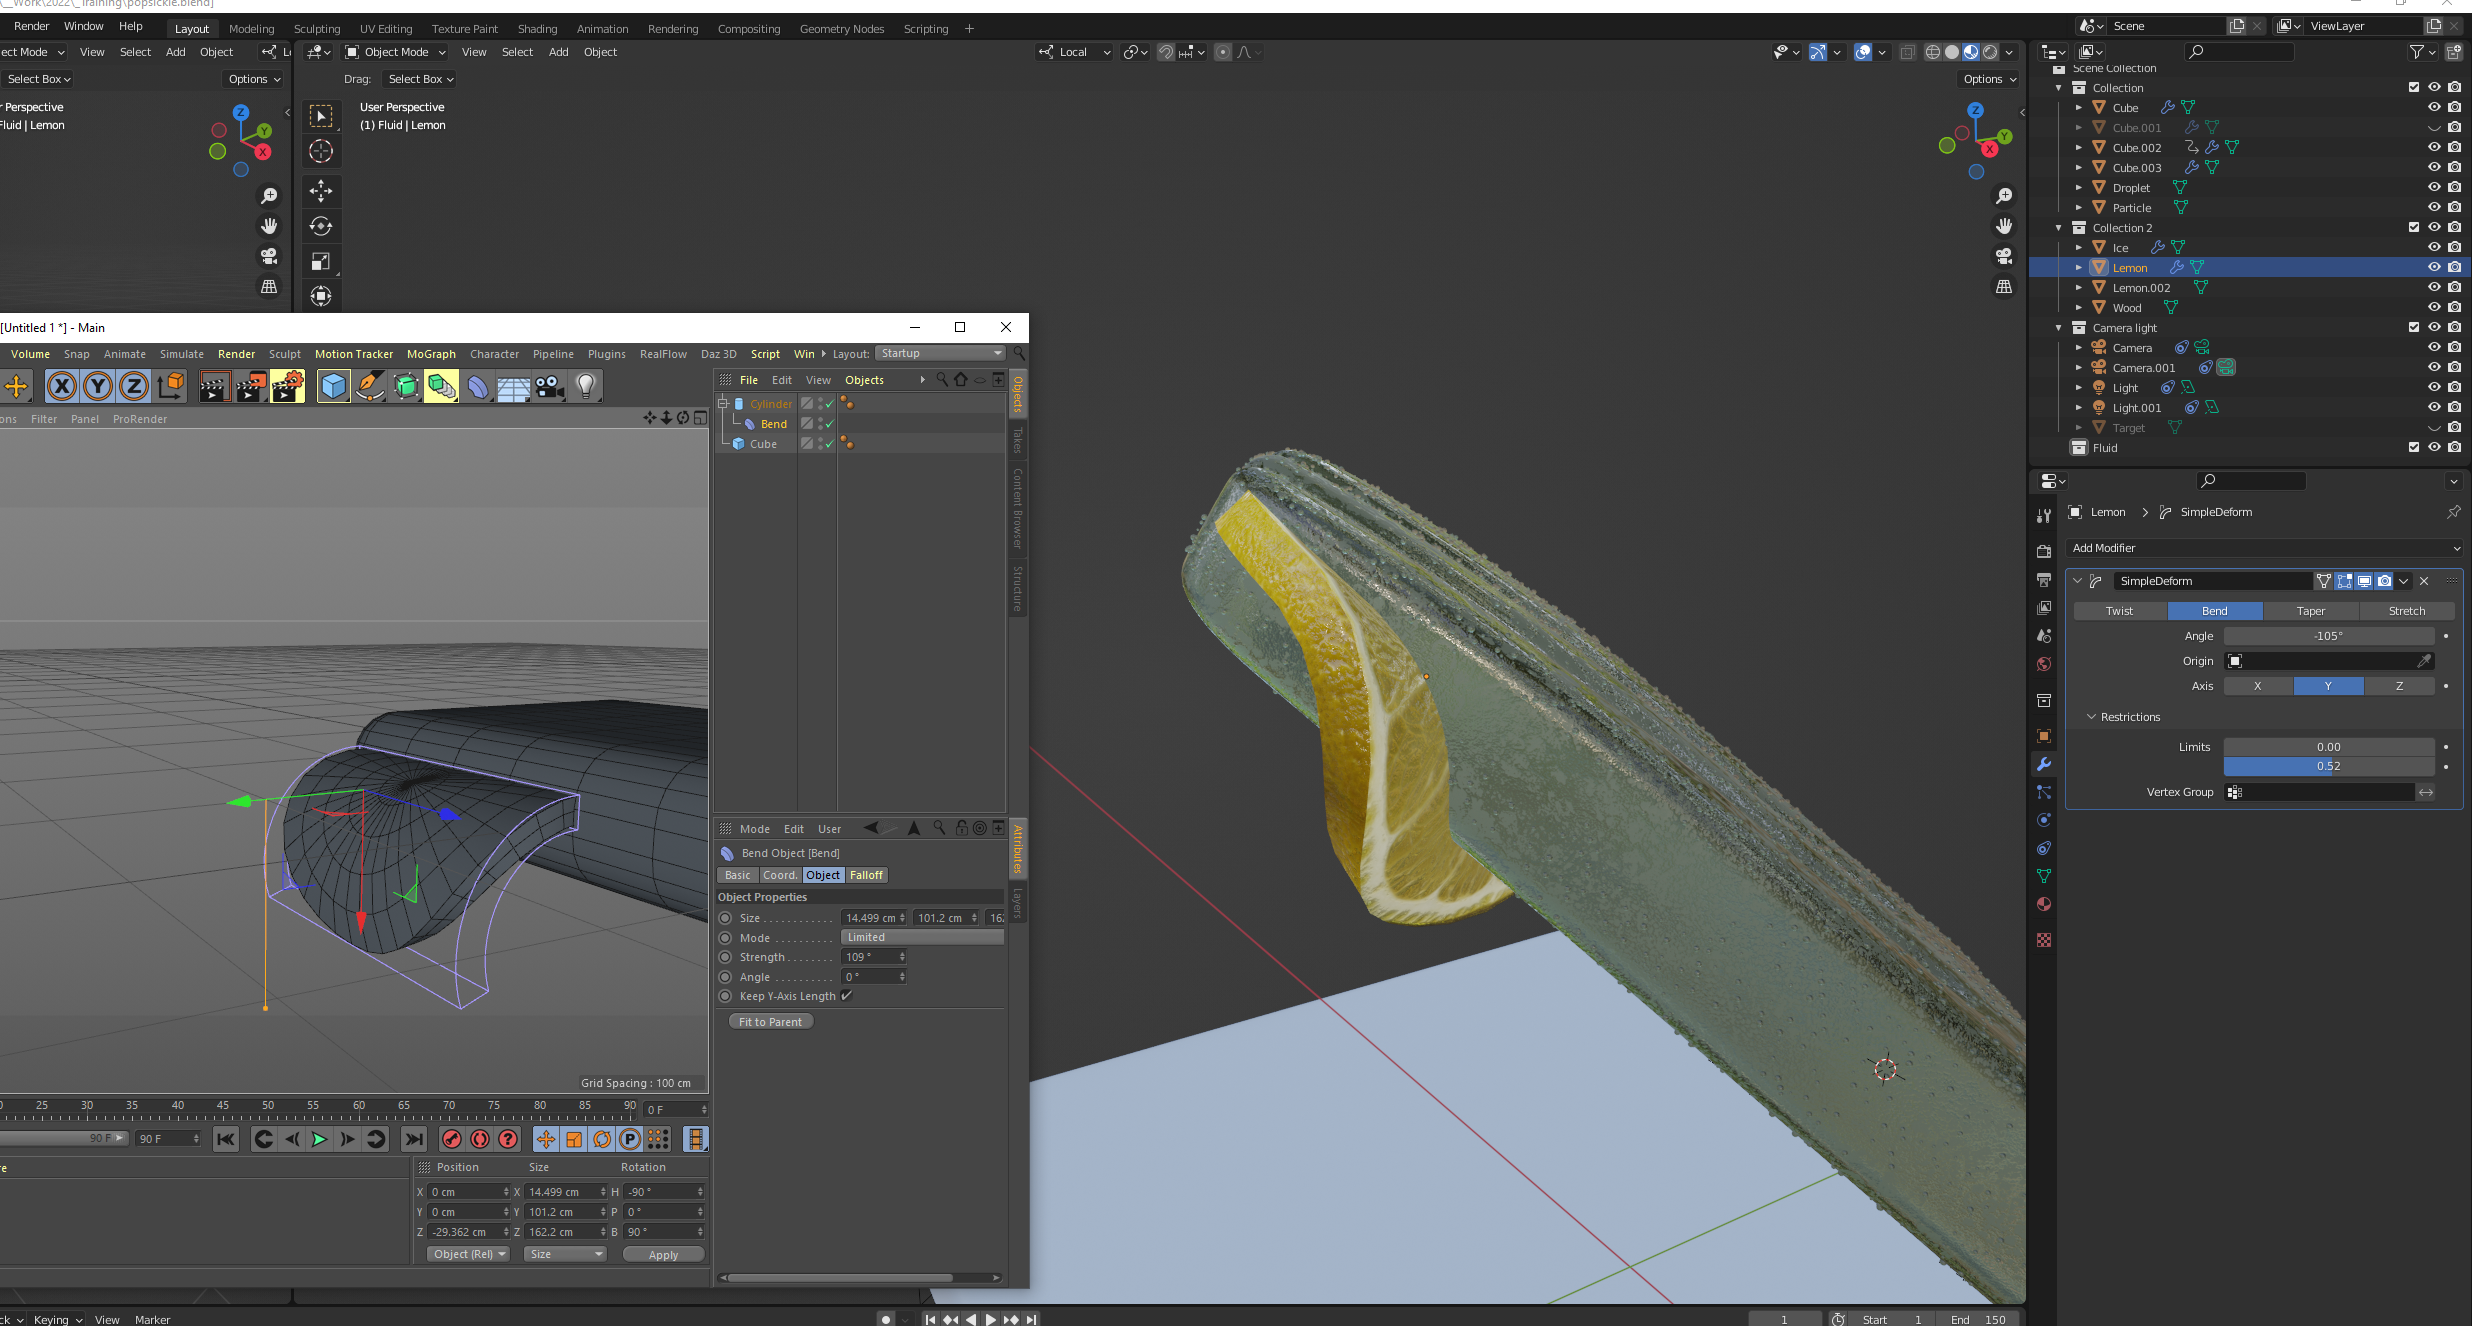The width and height of the screenshot is (2472, 1326).
Task: Toggle SimpleDeform render camera button
Action: [x=2384, y=581]
